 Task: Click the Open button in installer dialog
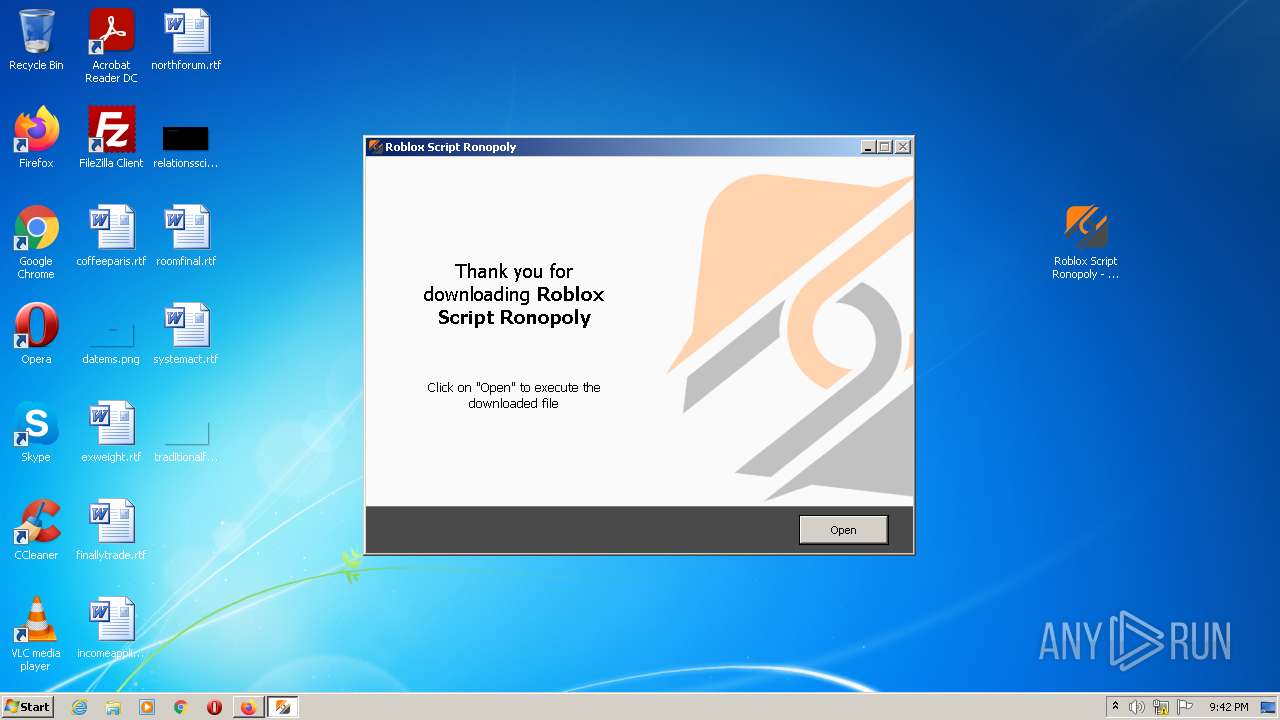(843, 530)
